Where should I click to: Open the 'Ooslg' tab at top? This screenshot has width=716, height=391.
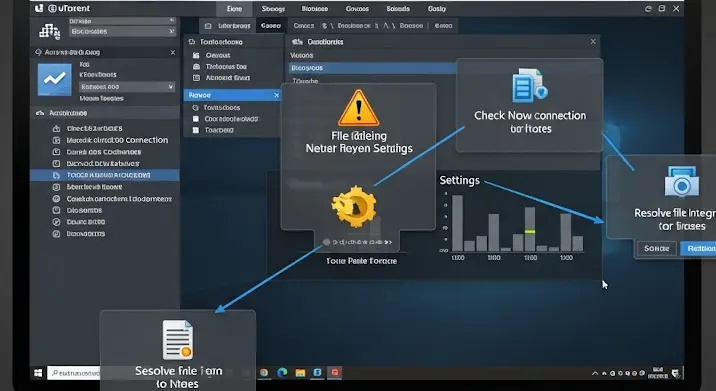coord(437,9)
